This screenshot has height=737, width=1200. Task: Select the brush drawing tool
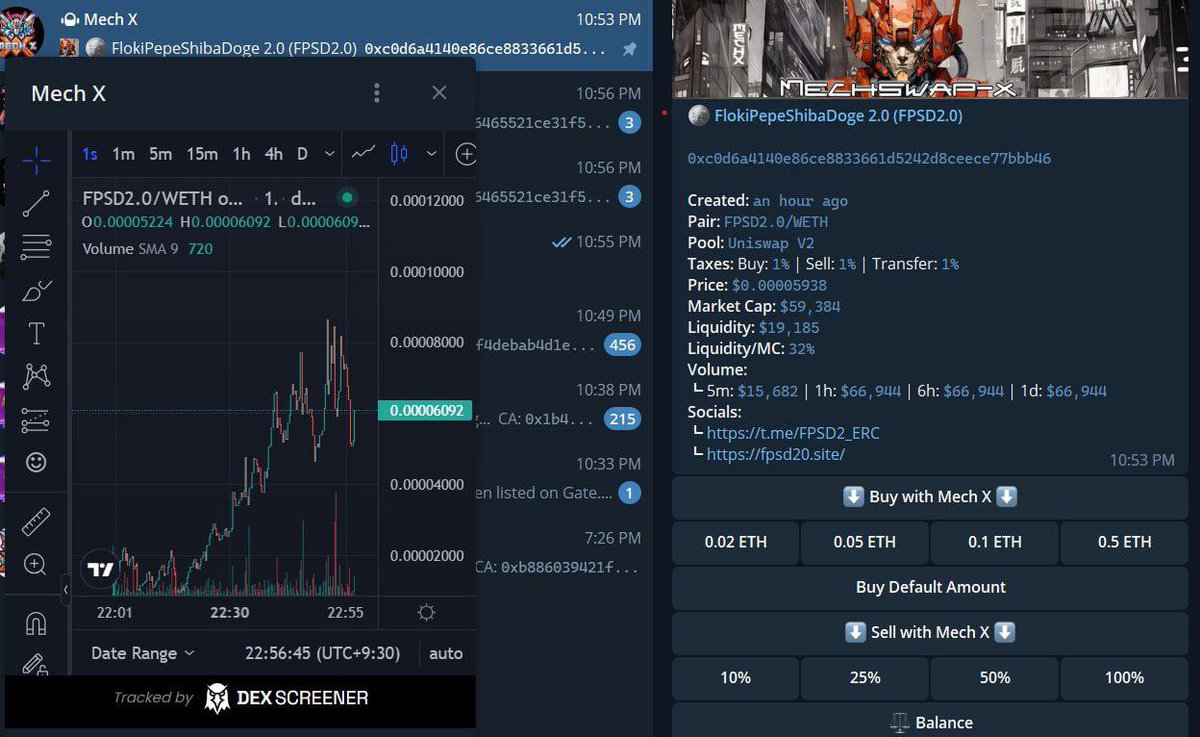point(37,290)
